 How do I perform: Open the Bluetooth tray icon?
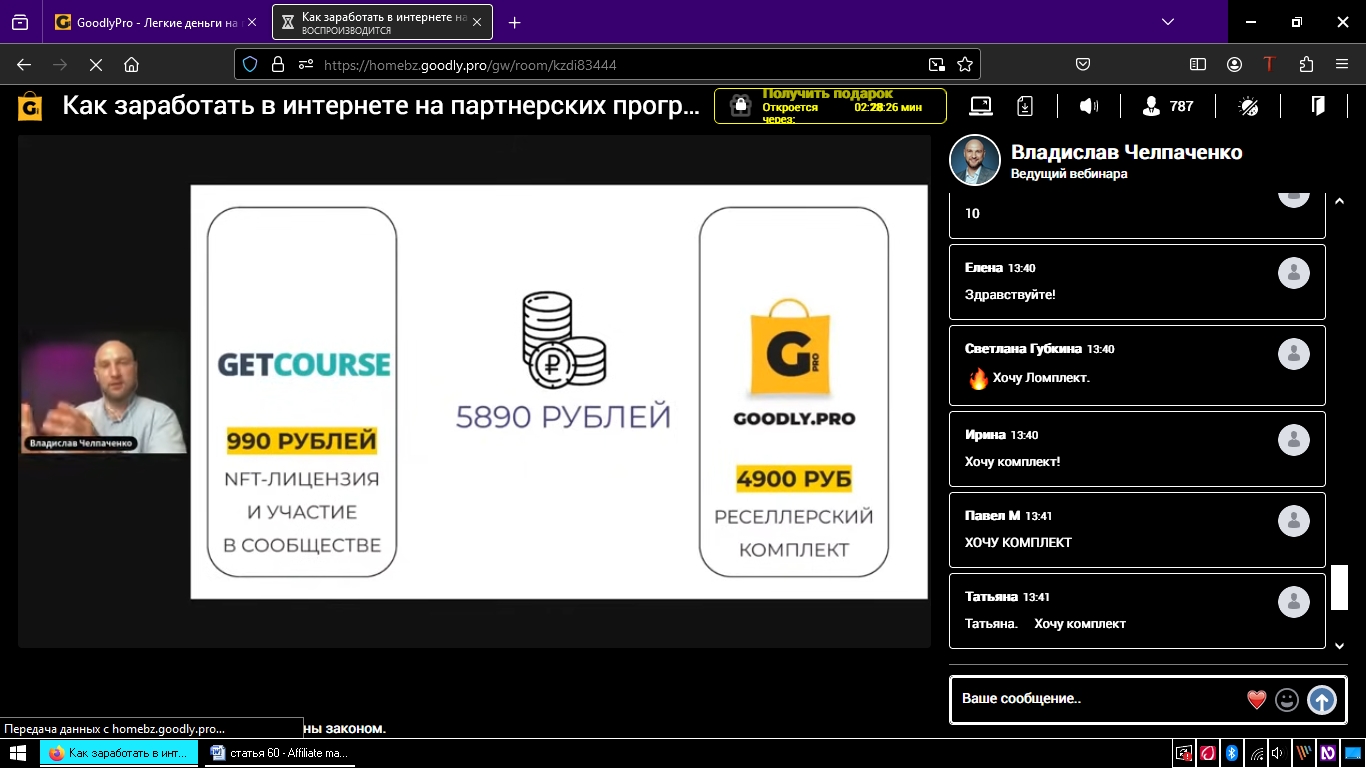pyautogui.click(x=1232, y=753)
